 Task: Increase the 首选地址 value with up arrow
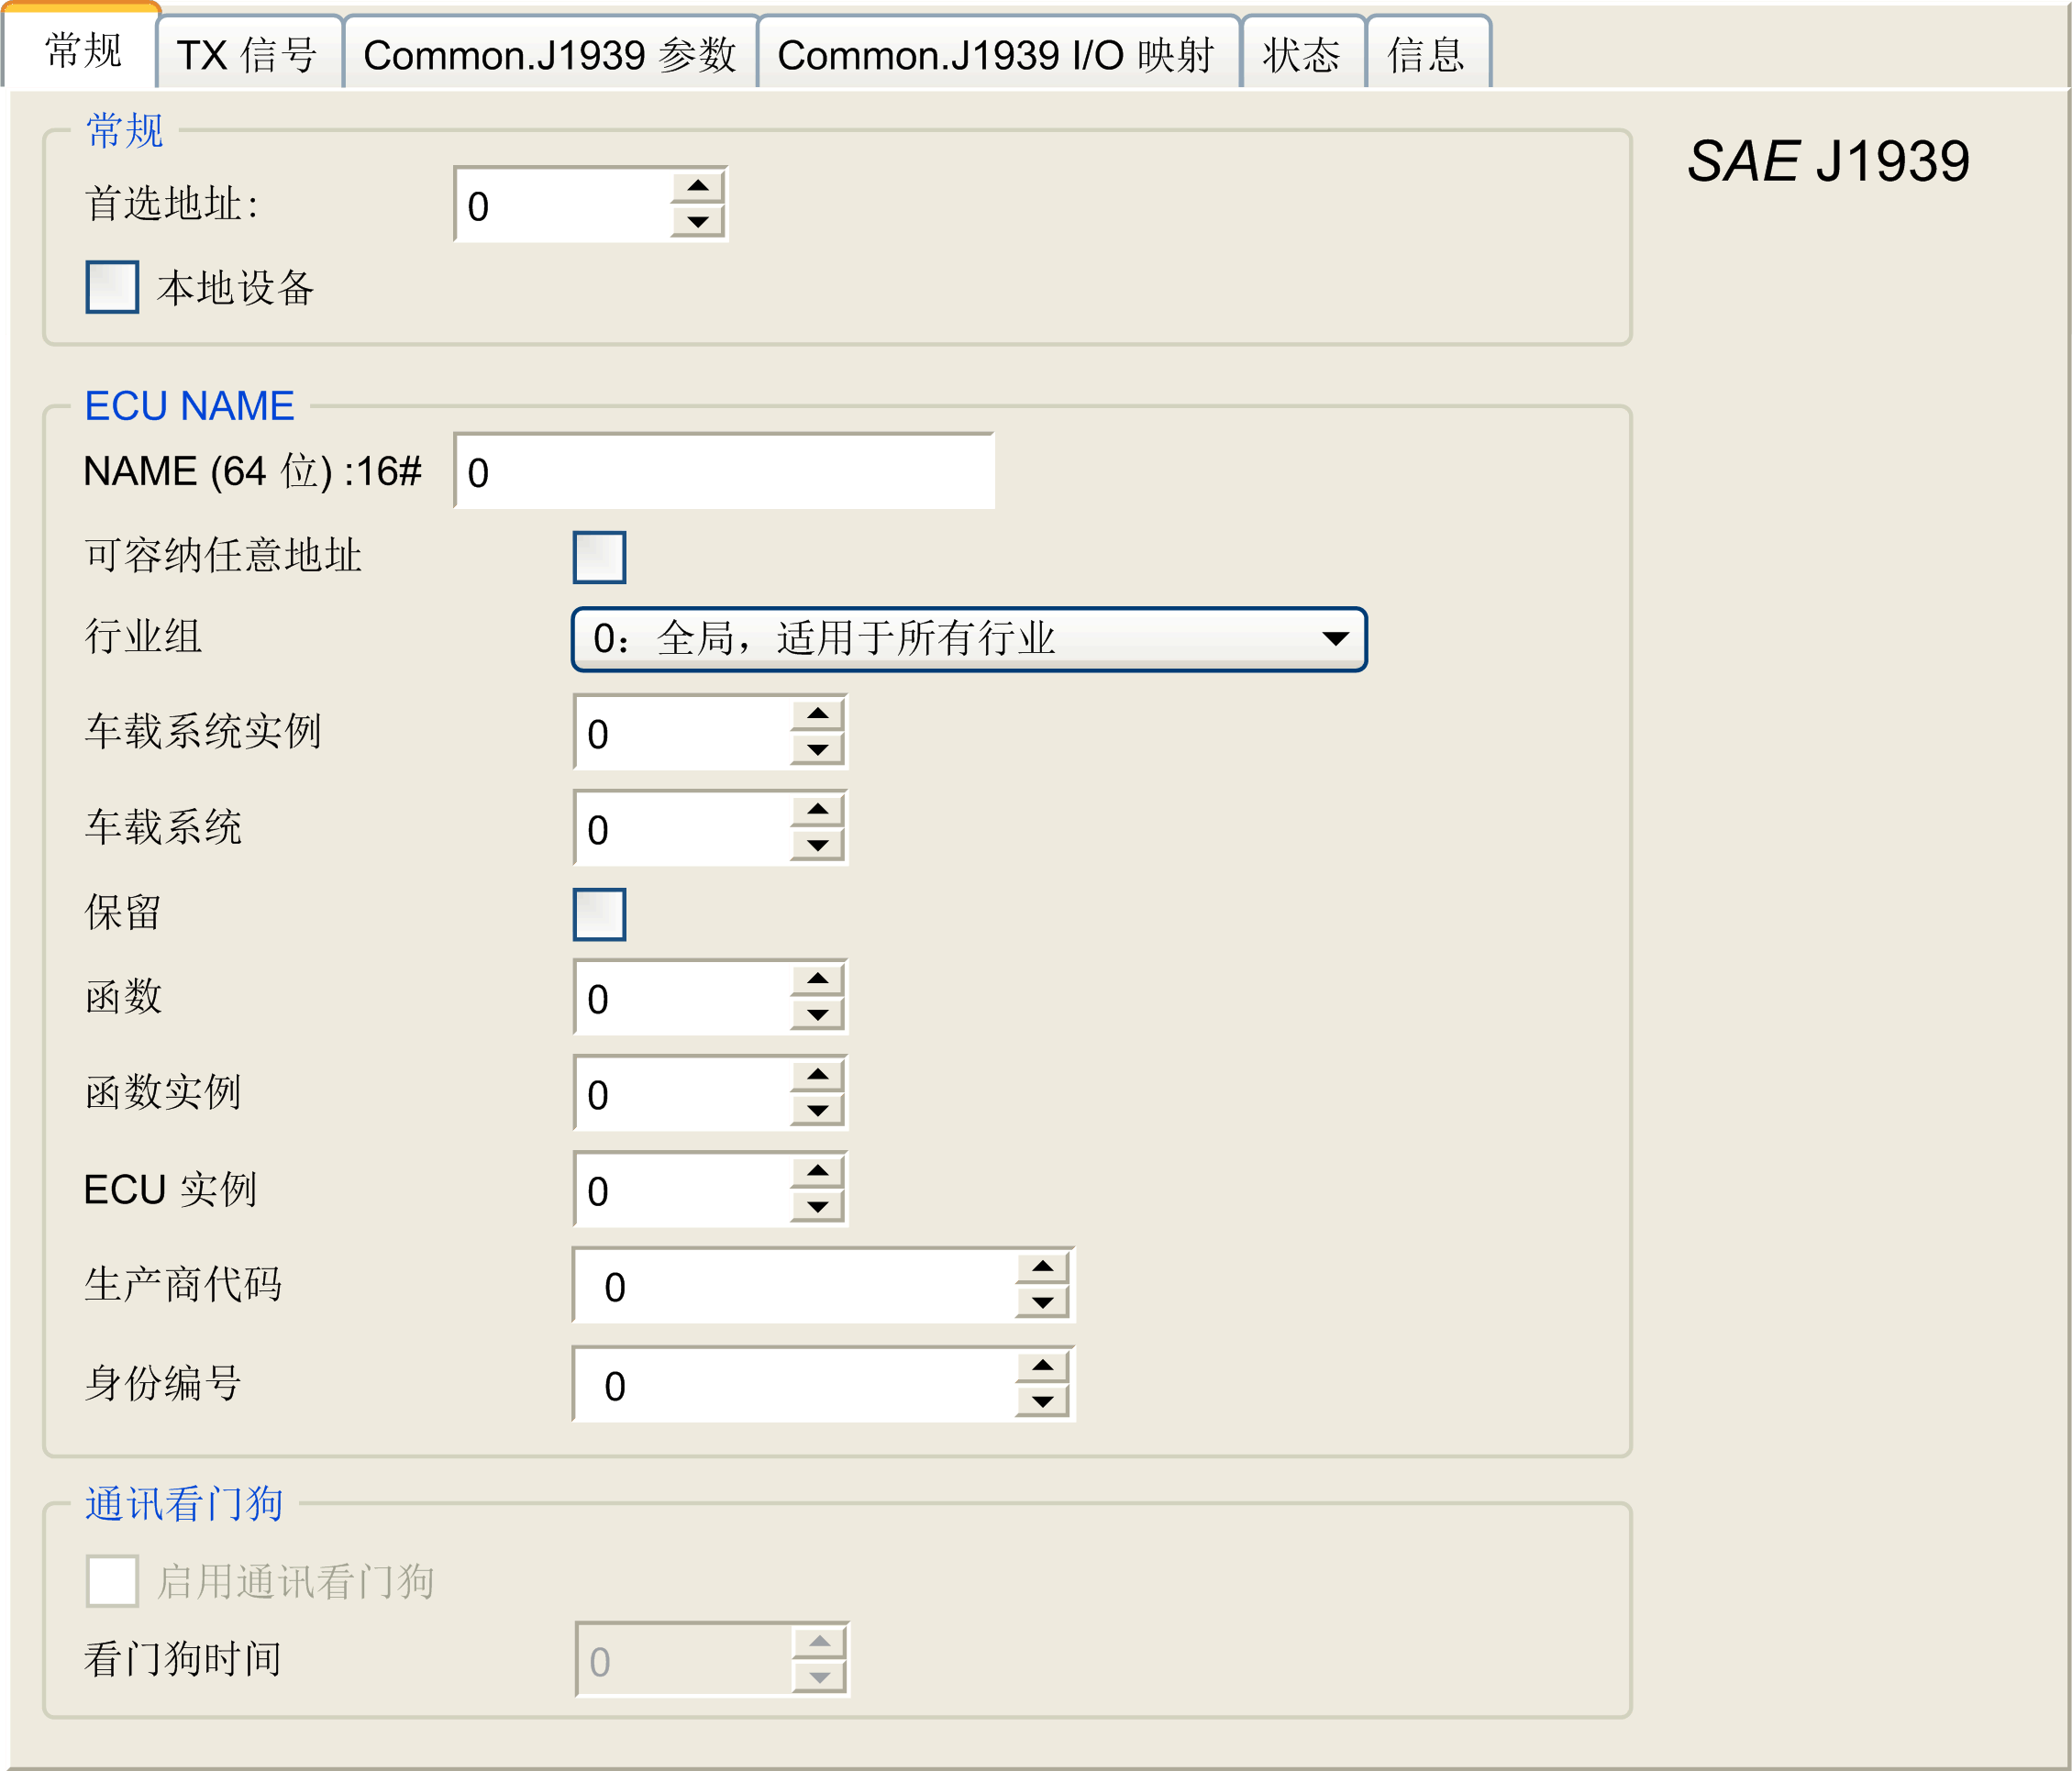click(697, 187)
